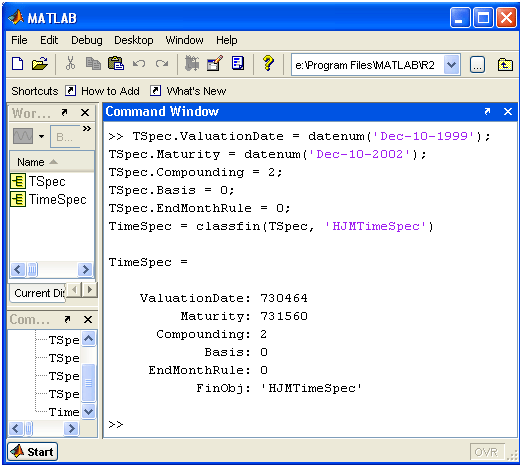Screen dimensions: 522x467
Task: Undock the Workspace panel
Action: 64,112
